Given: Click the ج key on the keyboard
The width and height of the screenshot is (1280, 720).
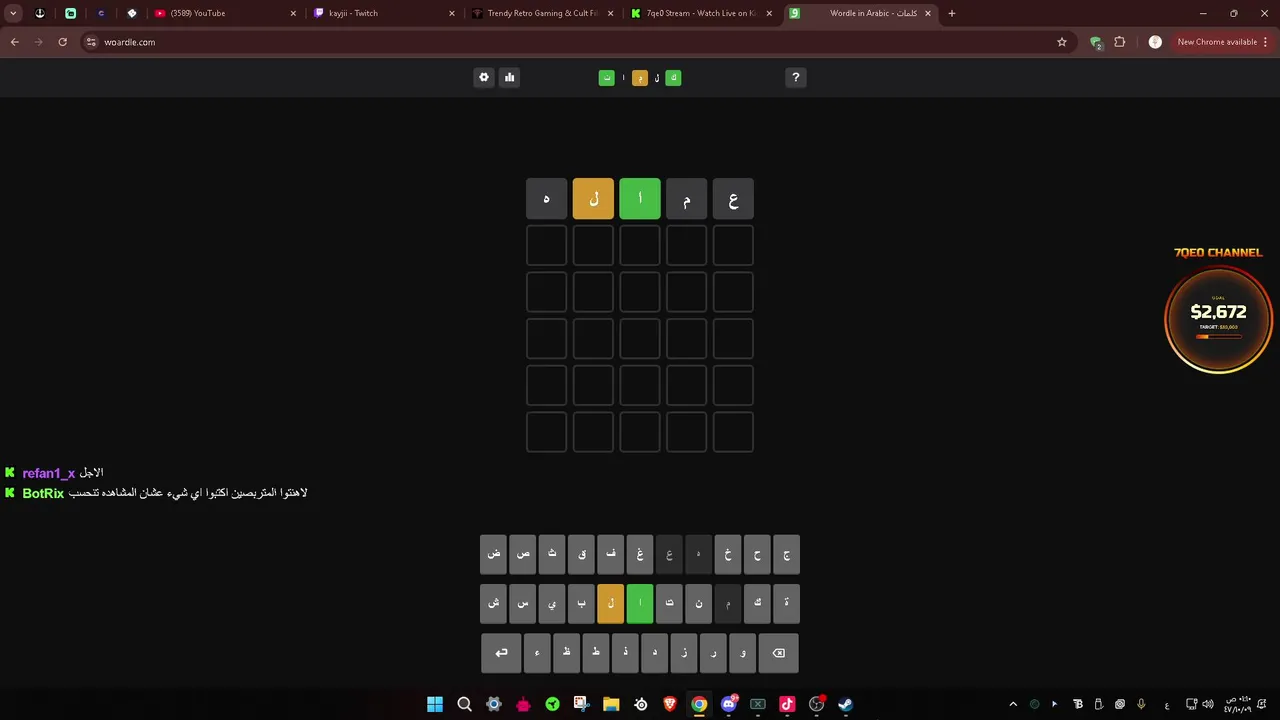Looking at the screenshot, I should click(x=786, y=554).
